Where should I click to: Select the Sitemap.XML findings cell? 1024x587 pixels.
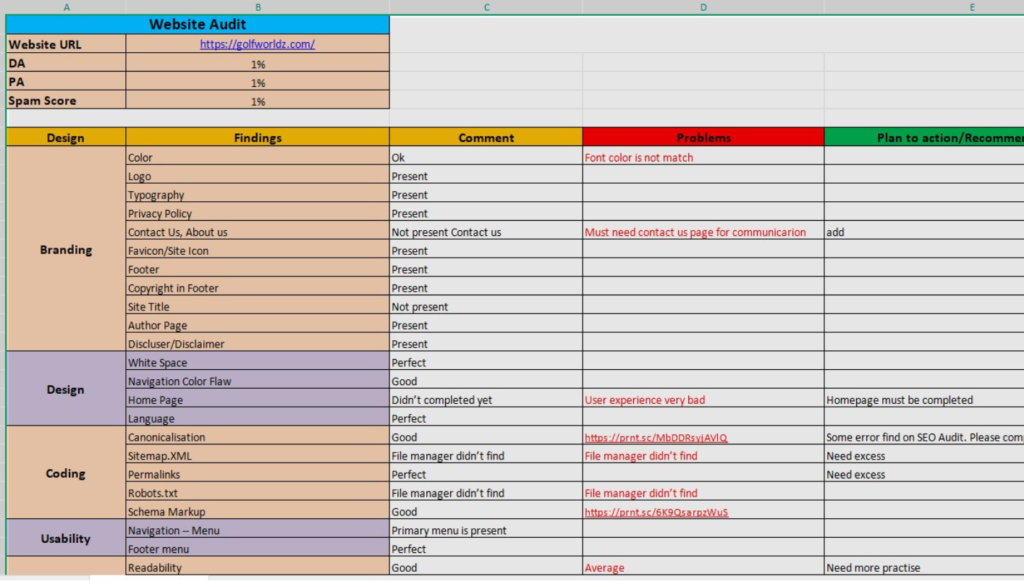click(x=257, y=456)
